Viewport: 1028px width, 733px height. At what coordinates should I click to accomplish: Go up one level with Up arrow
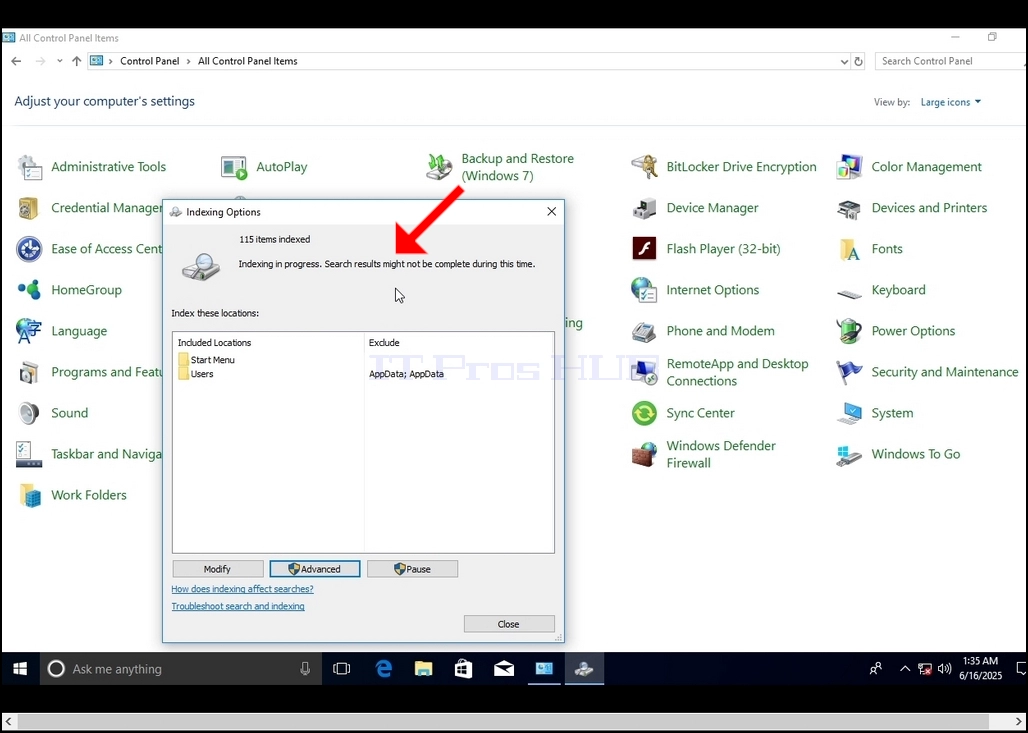pos(77,61)
